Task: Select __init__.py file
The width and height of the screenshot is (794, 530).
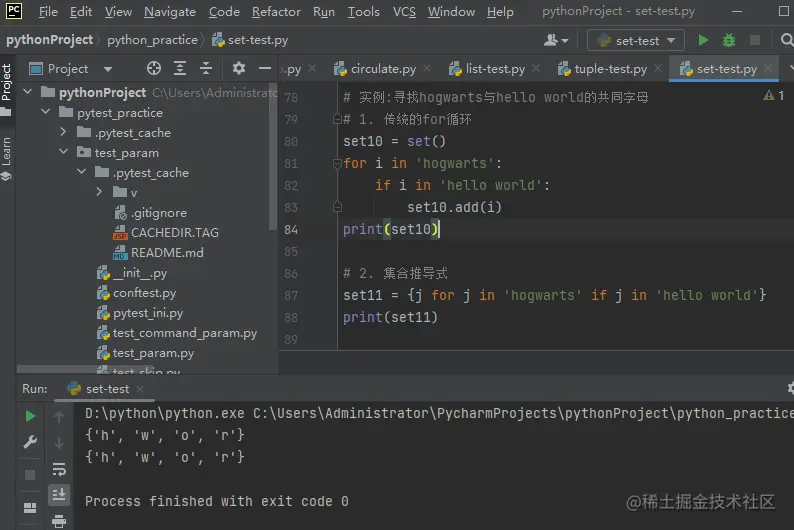Action: tap(132, 273)
